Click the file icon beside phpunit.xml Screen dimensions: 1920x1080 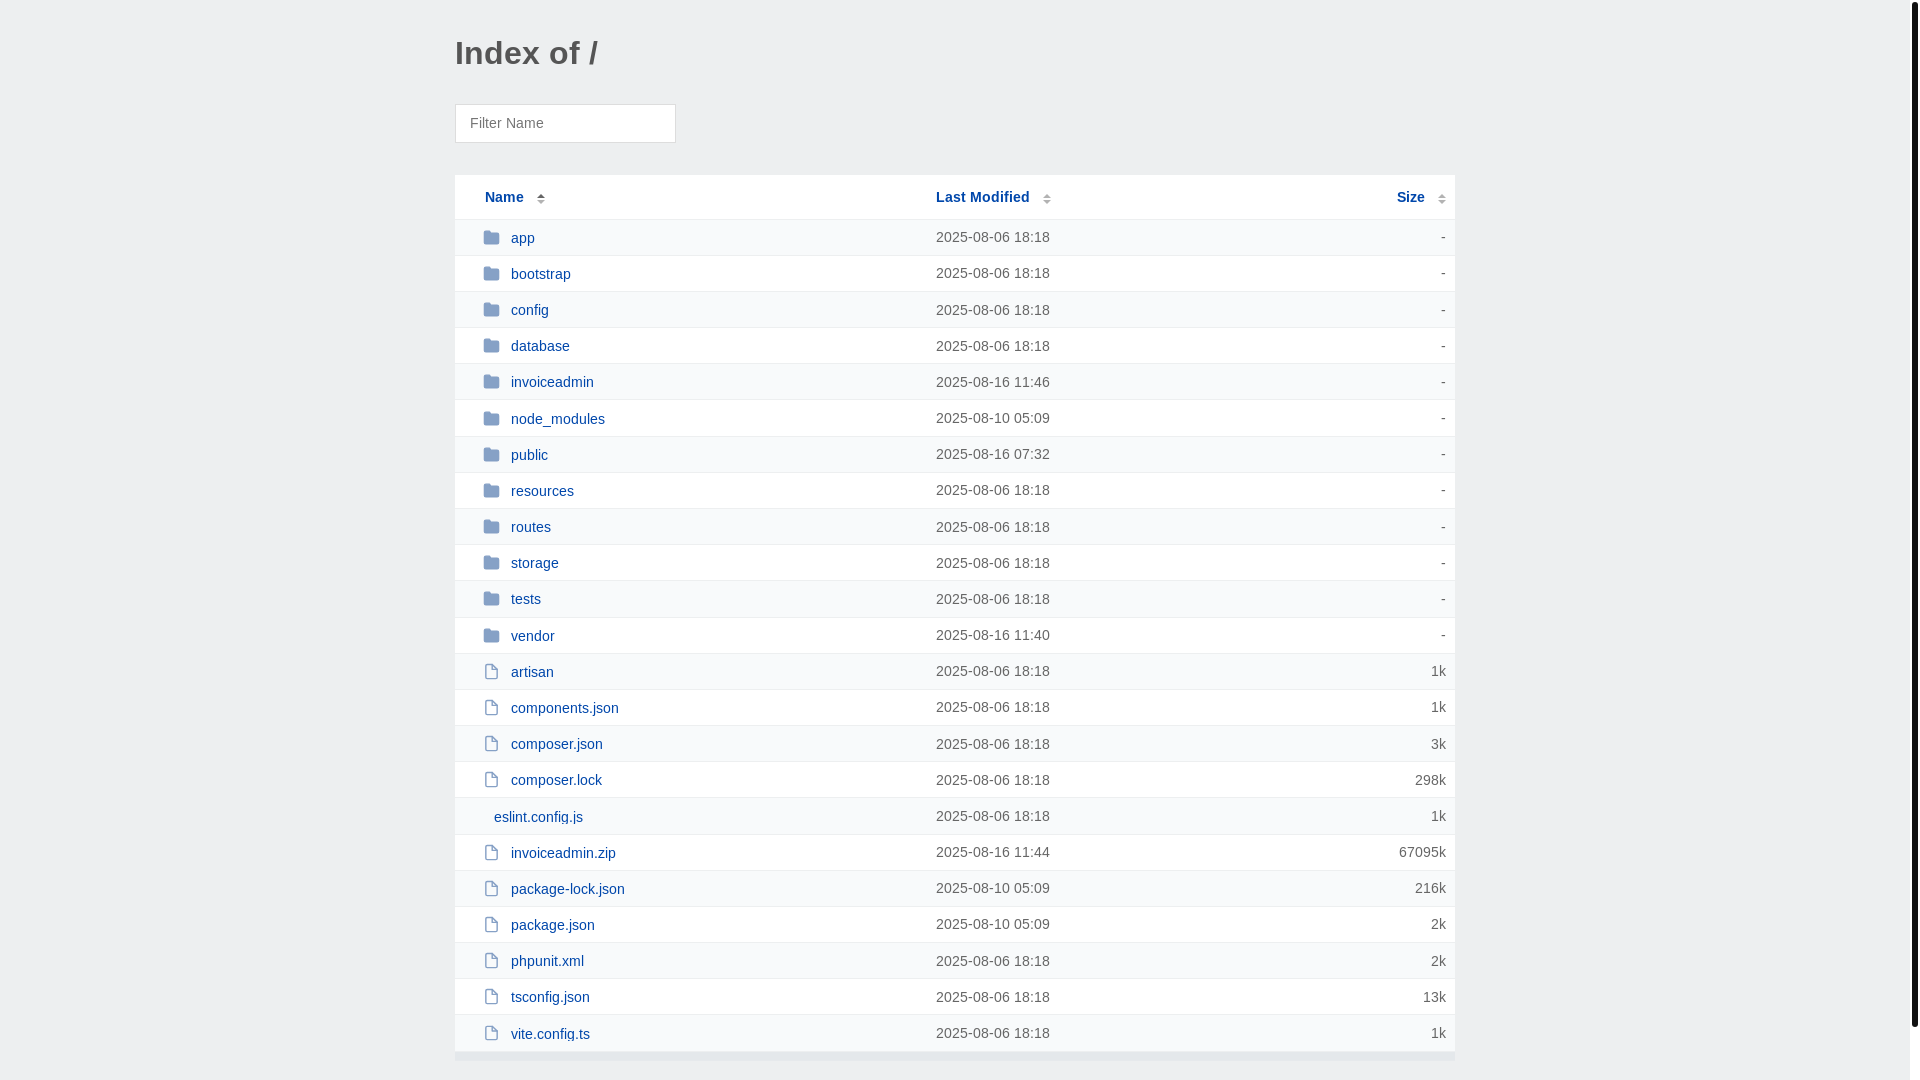[x=491, y=961]
